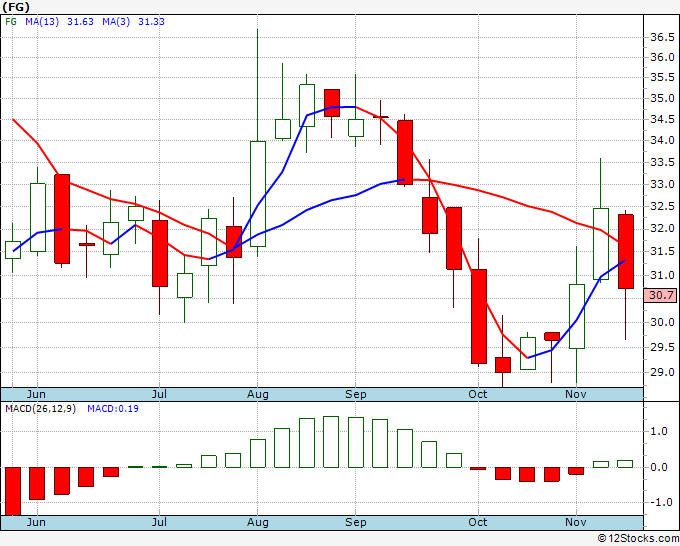
Task: Click the last red candle at chart's right edge
Action: [x=626, y=252]
